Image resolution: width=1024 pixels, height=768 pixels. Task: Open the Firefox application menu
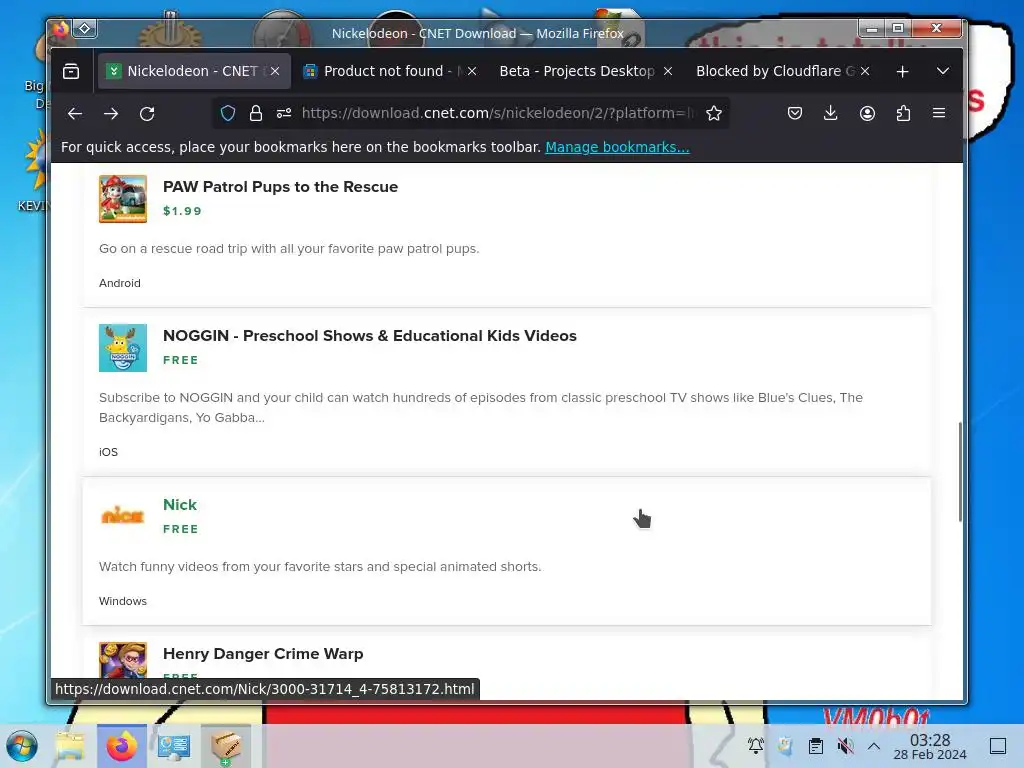[x=939, y=114]
